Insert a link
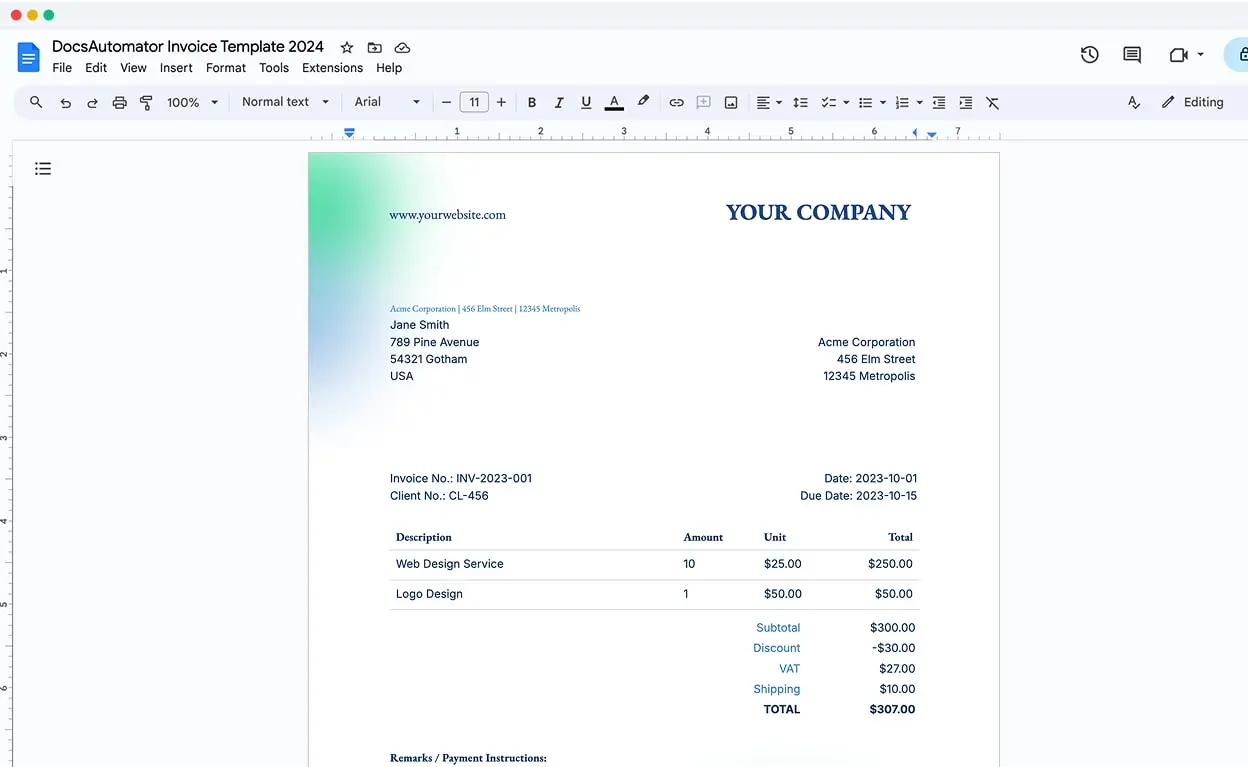The height and width of the screenshot is (767, 1248). (676, 102)
